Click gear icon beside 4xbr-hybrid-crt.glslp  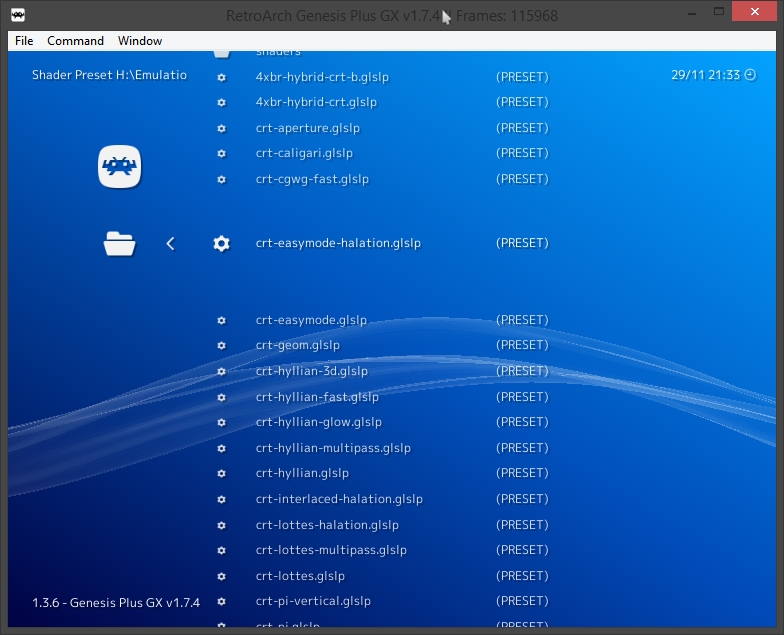tap(222, 102)
